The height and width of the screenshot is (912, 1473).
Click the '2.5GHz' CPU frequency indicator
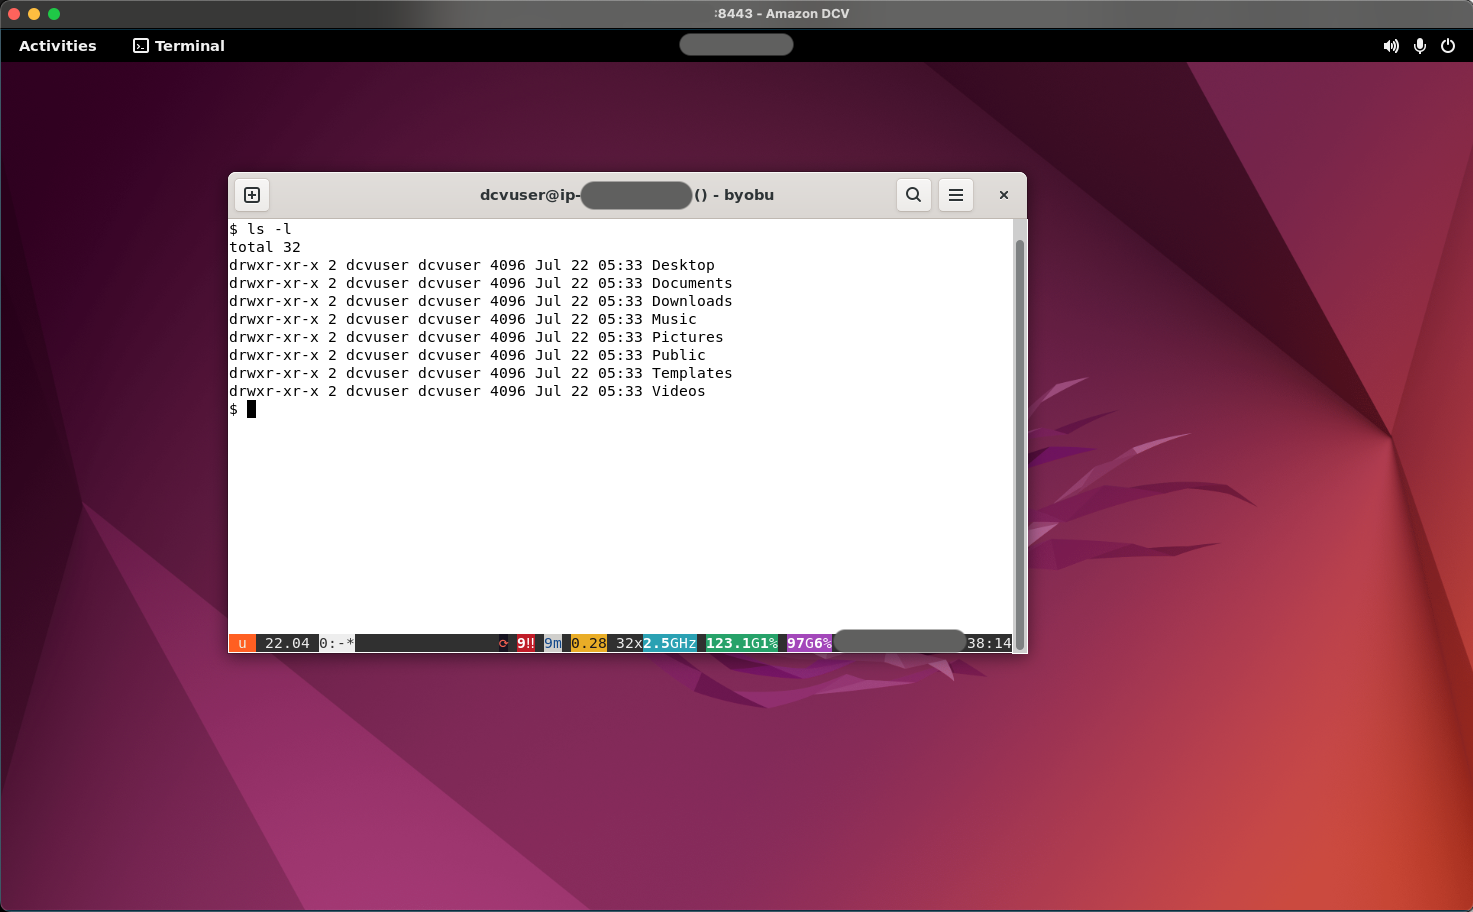pyautogui.click(x=670, y=643)
